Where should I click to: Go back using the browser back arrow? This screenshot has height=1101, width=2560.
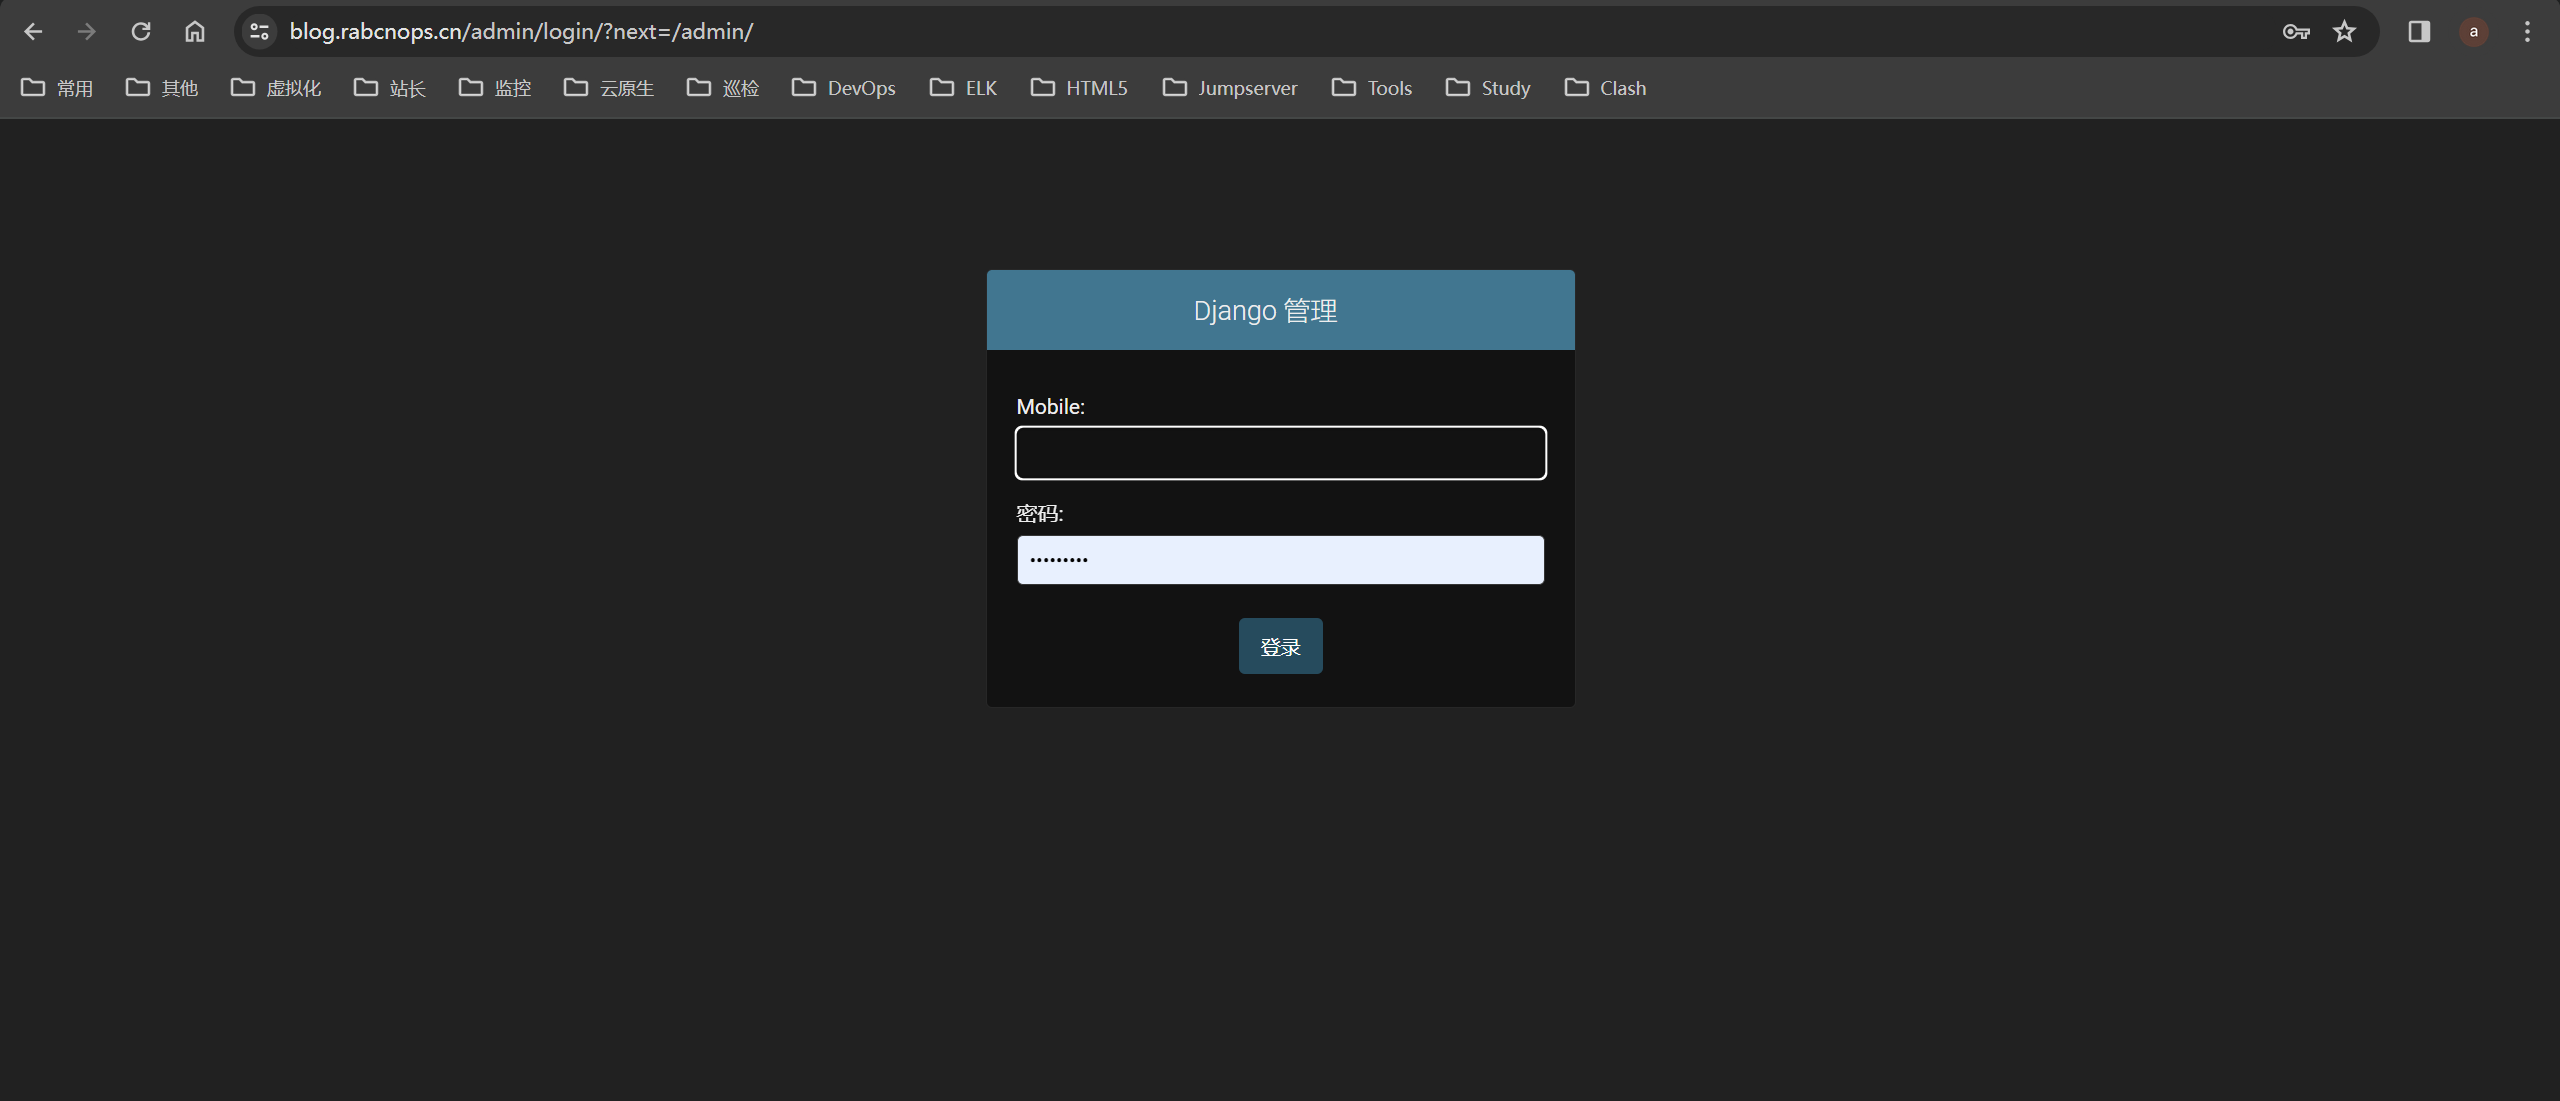33,32
